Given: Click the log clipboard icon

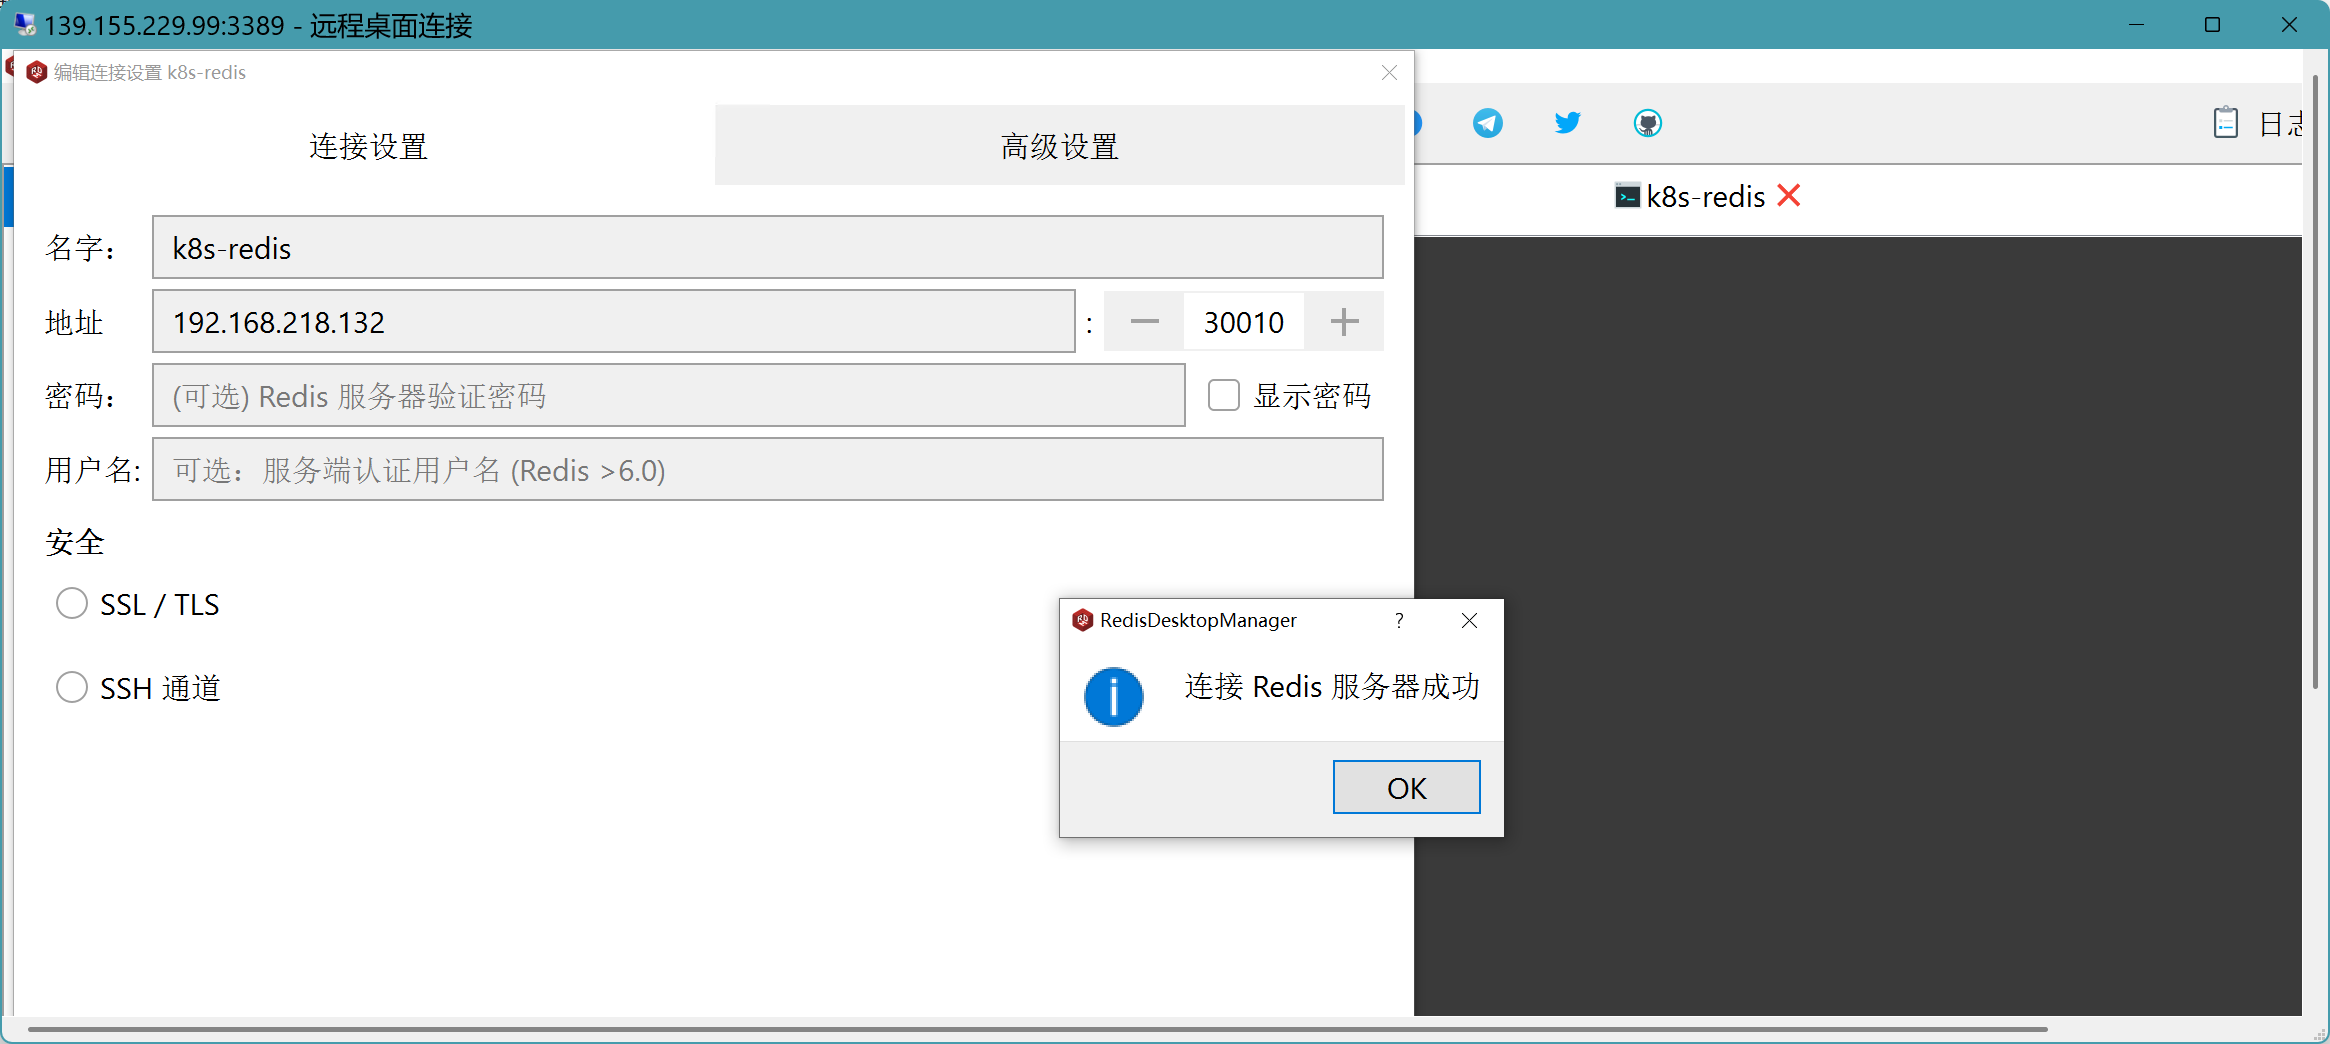Looking at the screenshot, I should pos(2225,123).
